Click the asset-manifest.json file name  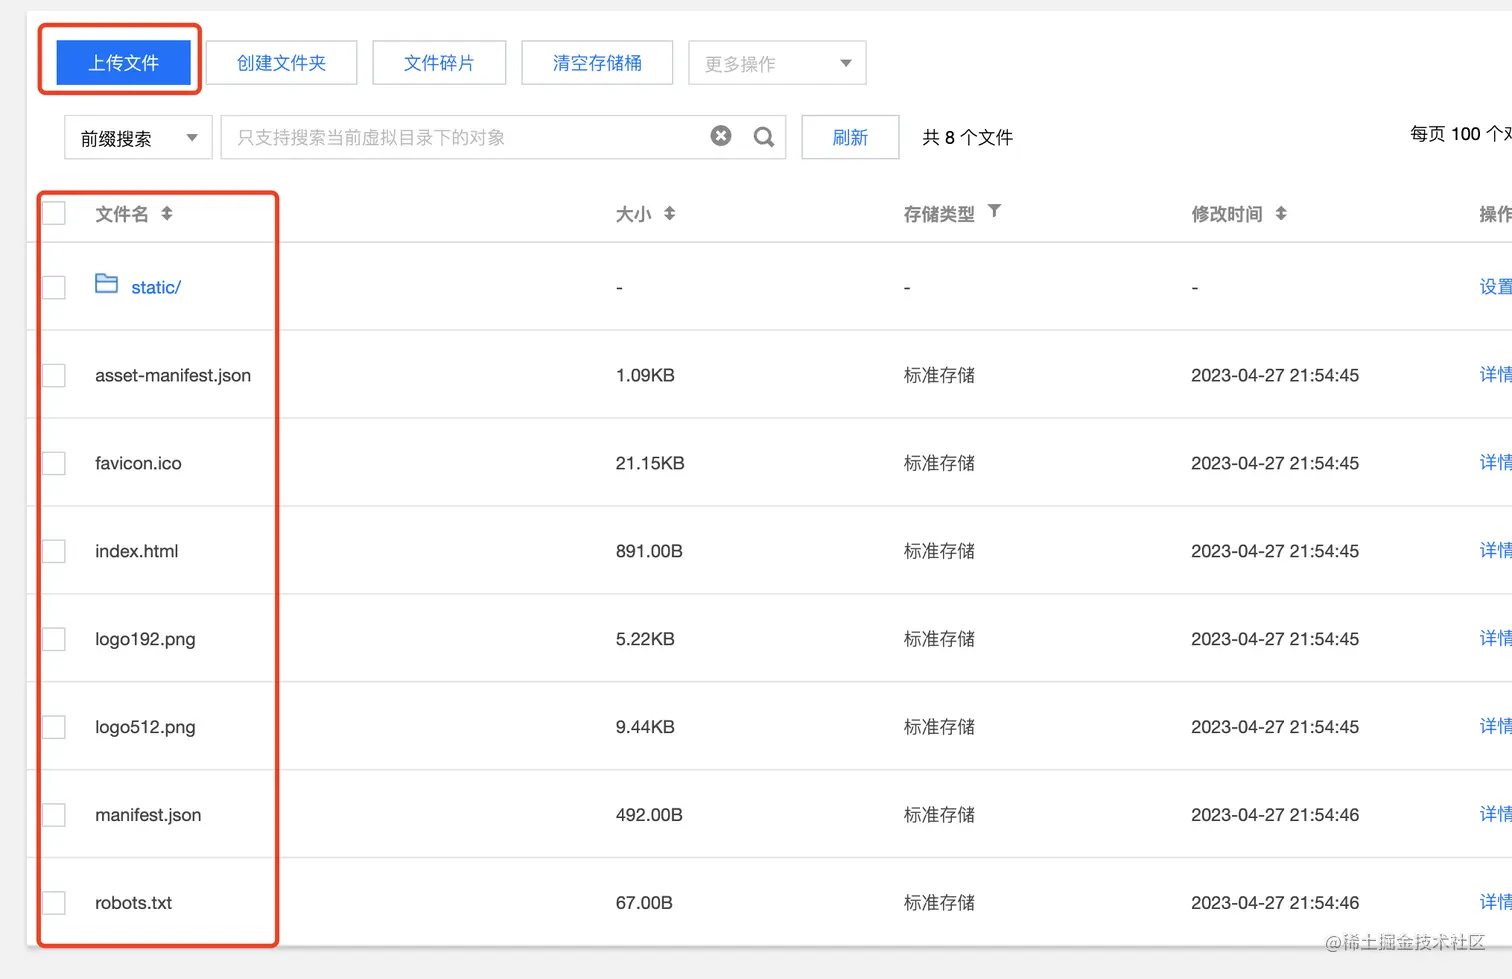pyautogui.click(x=173, y=375)
